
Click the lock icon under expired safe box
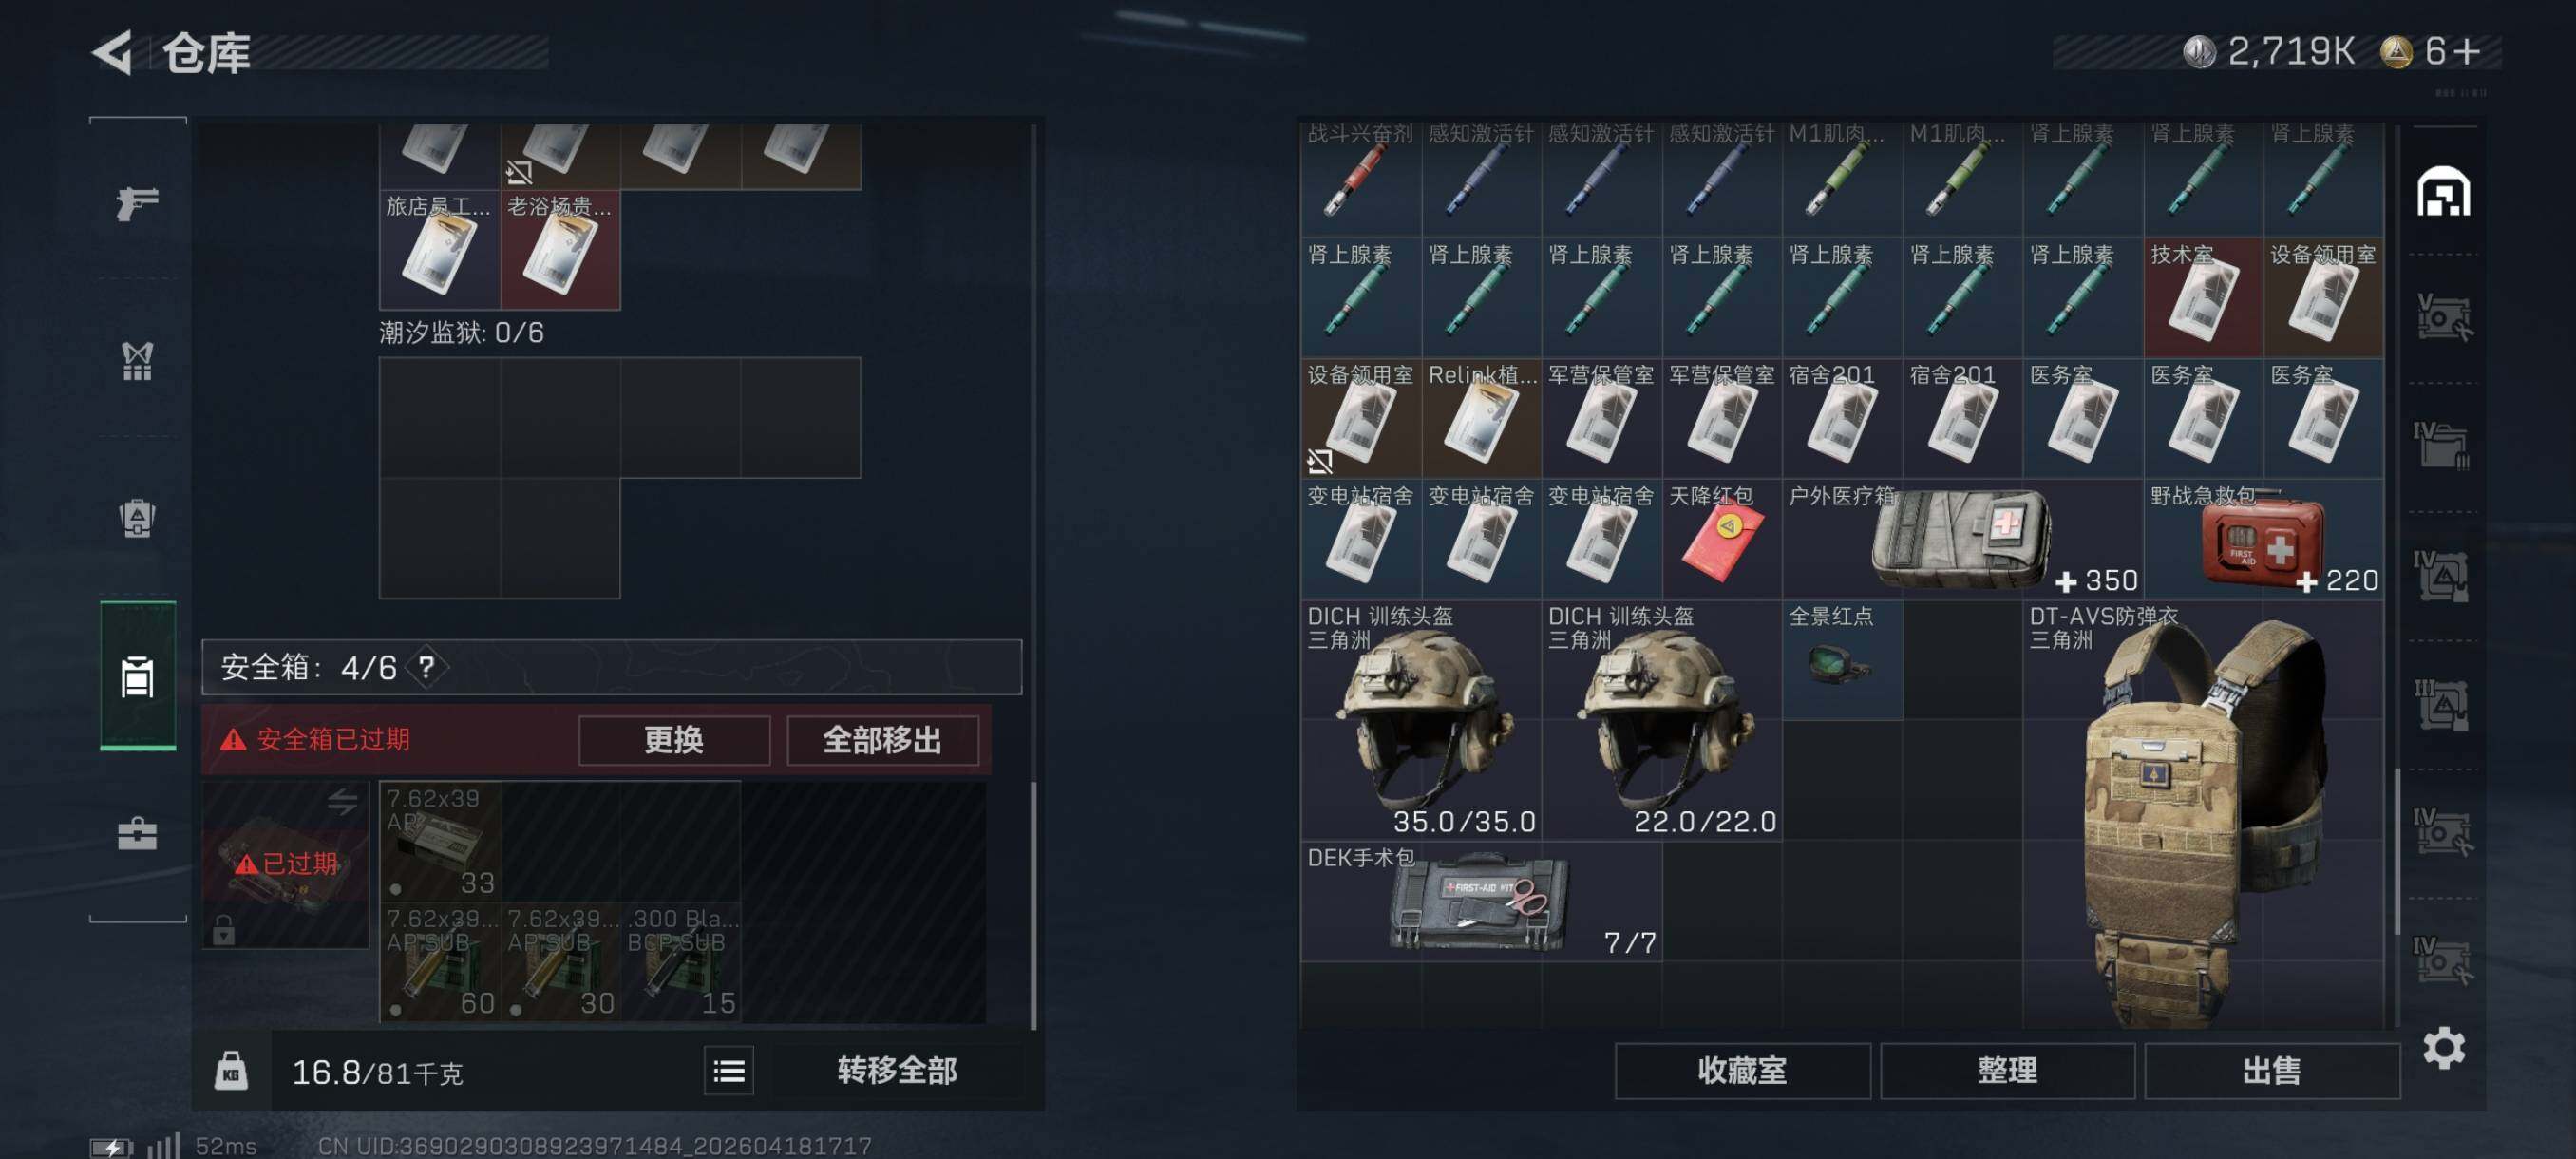pos(223,929)
